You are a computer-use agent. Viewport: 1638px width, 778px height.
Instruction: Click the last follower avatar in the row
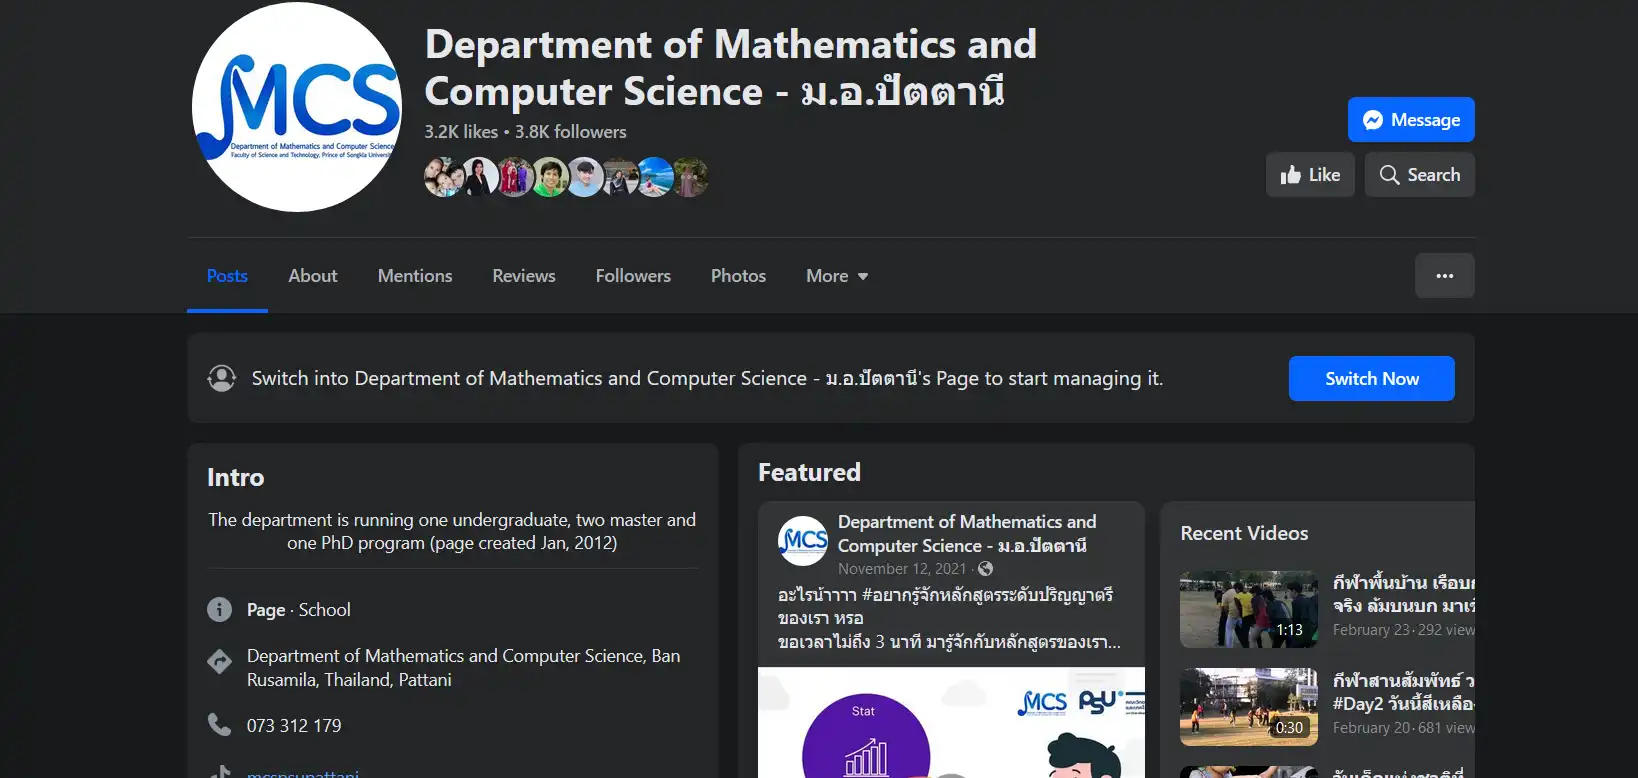pos(689,177)
